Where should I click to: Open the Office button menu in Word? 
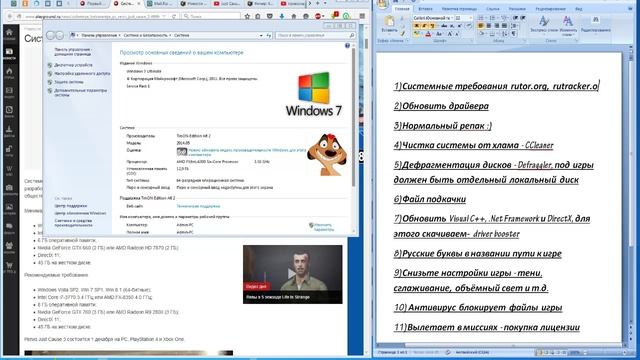382,4
